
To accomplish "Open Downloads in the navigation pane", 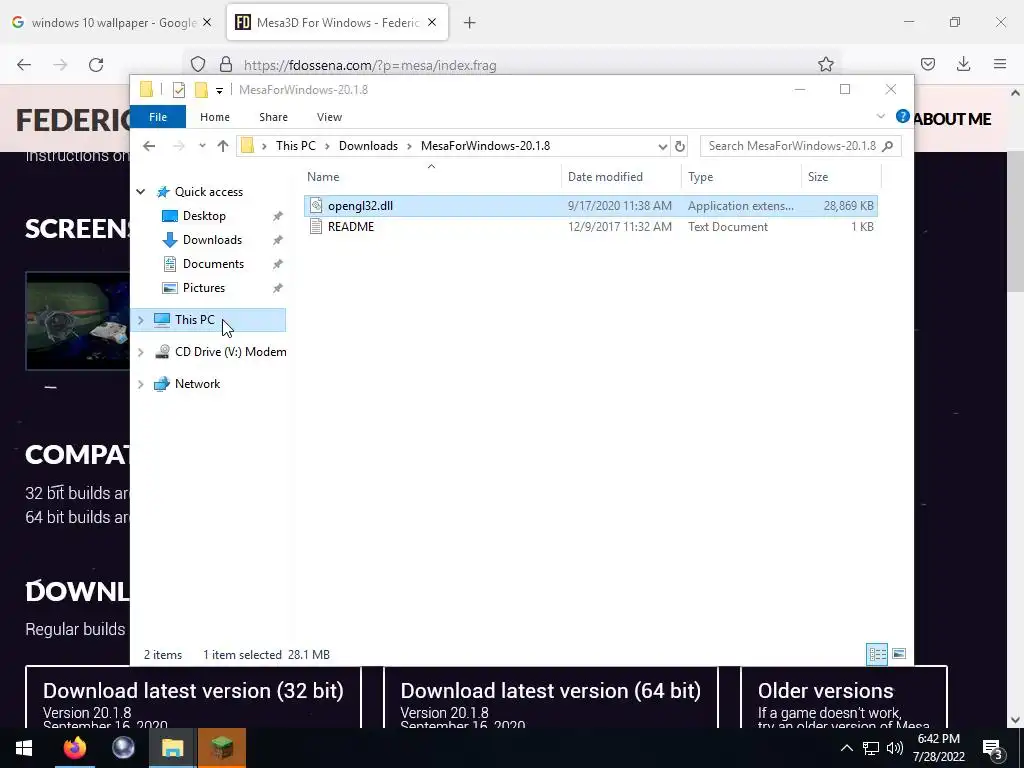I will [x=212, y=240].
